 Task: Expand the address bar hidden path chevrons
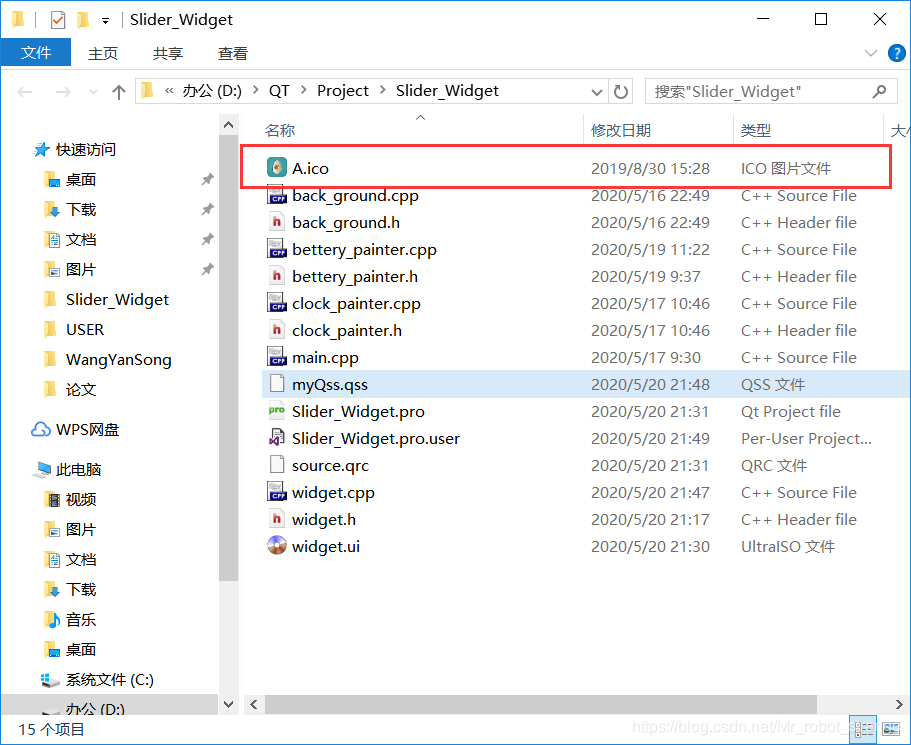coord(169,91)
